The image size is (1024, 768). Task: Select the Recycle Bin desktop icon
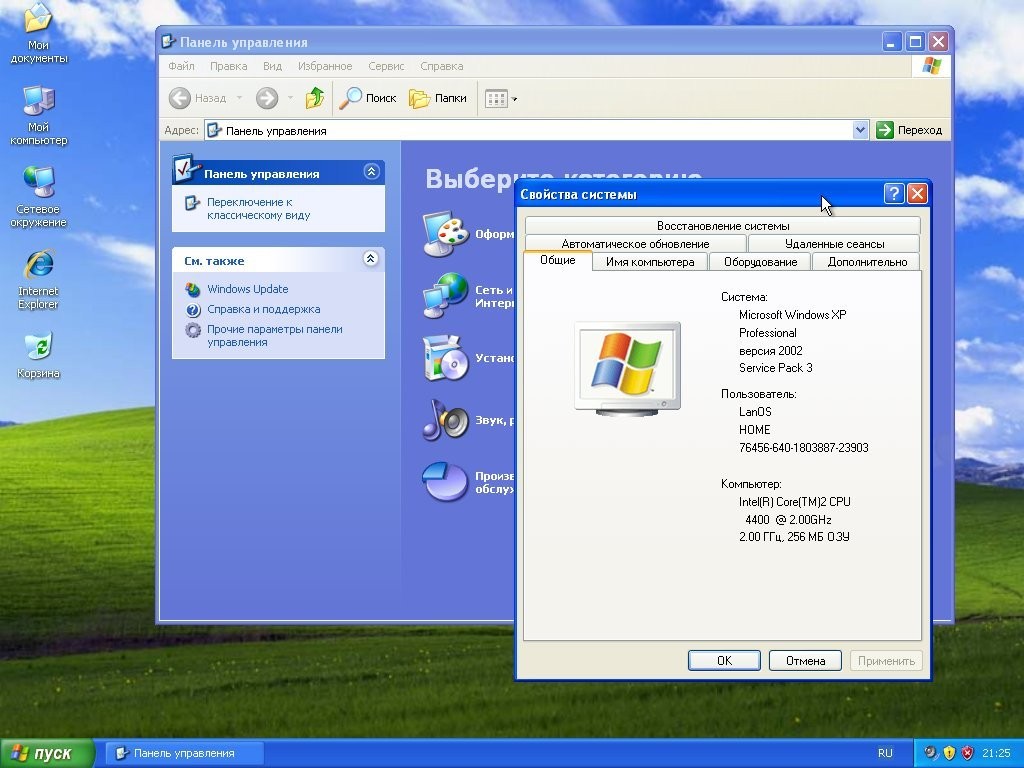[39, 356]
